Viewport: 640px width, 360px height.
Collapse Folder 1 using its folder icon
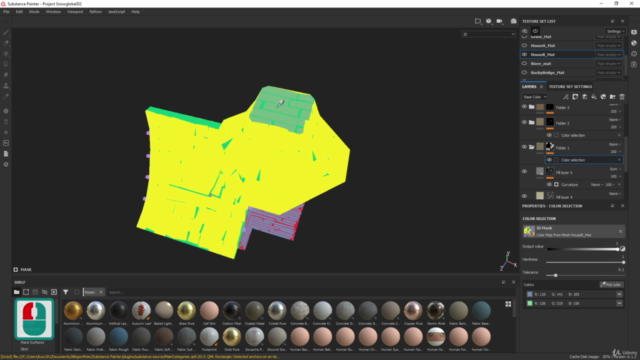[x=531, y=147]
